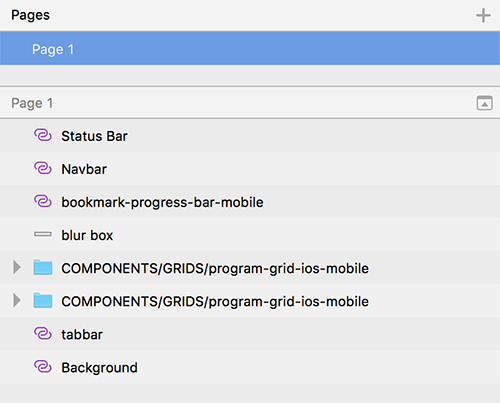Click second program-grid-ios-mobile folder icon
Screen dimensions: 500x403
(43, 300)
